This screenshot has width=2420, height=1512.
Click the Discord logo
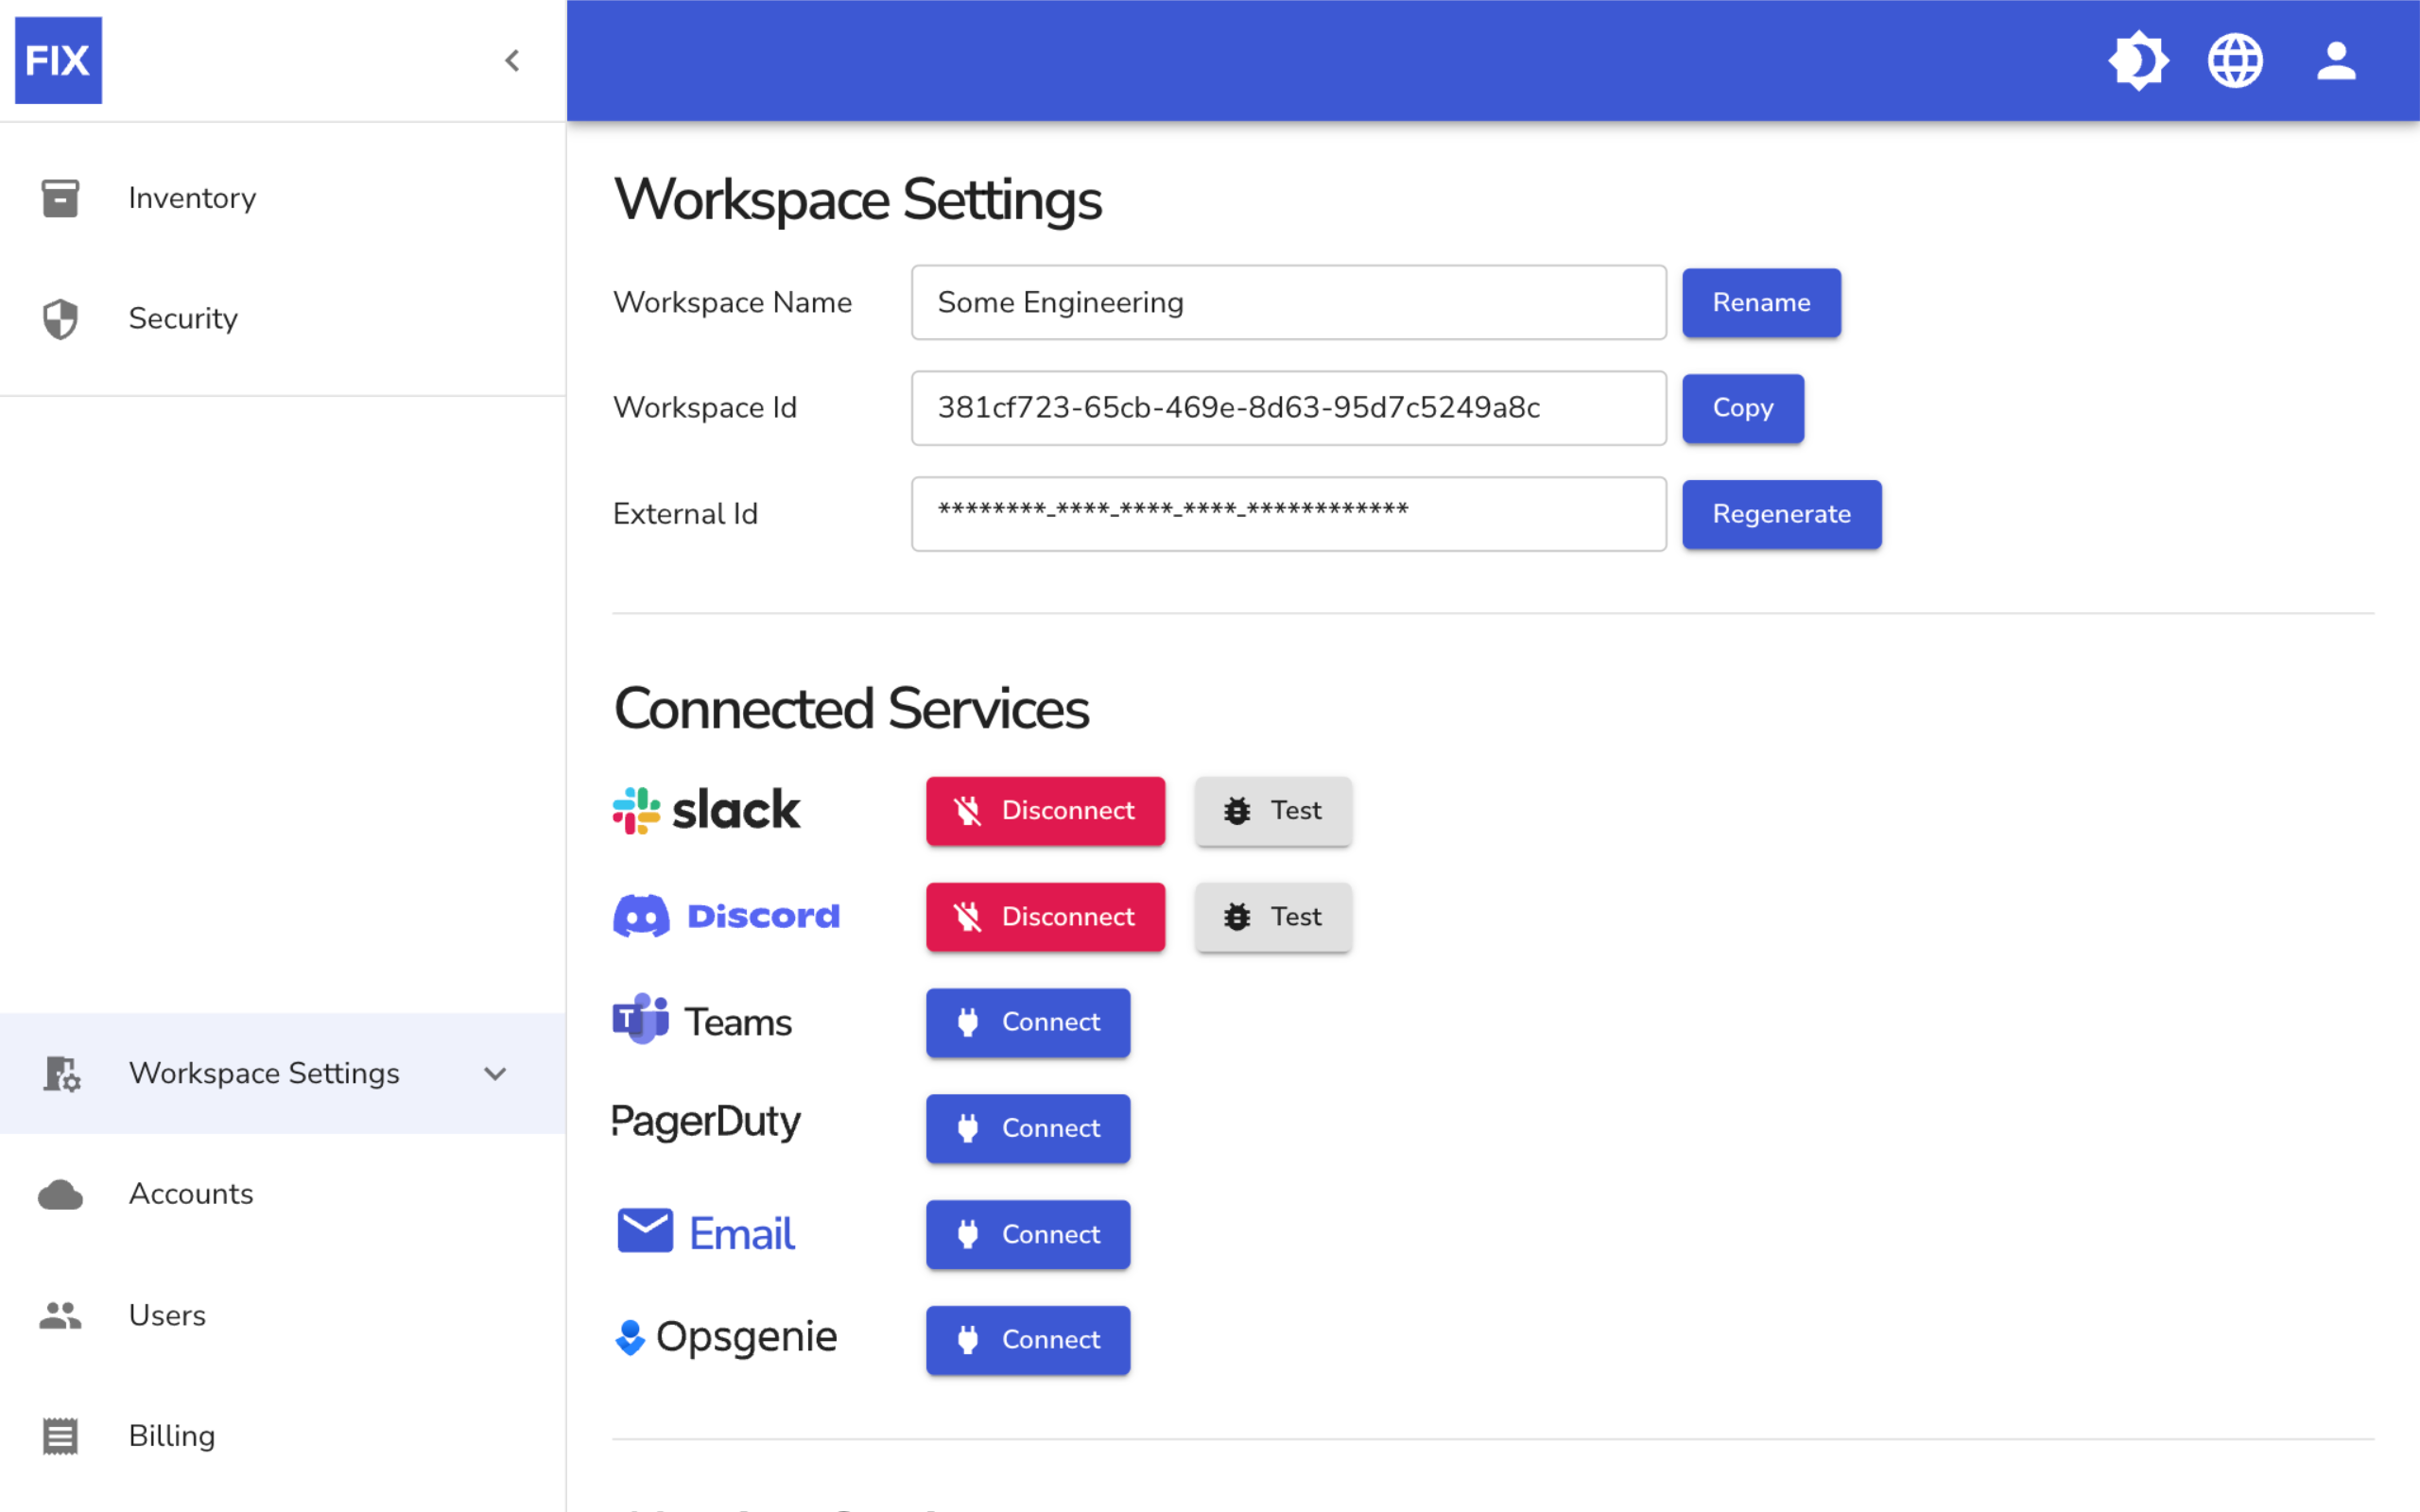[726, 916]
